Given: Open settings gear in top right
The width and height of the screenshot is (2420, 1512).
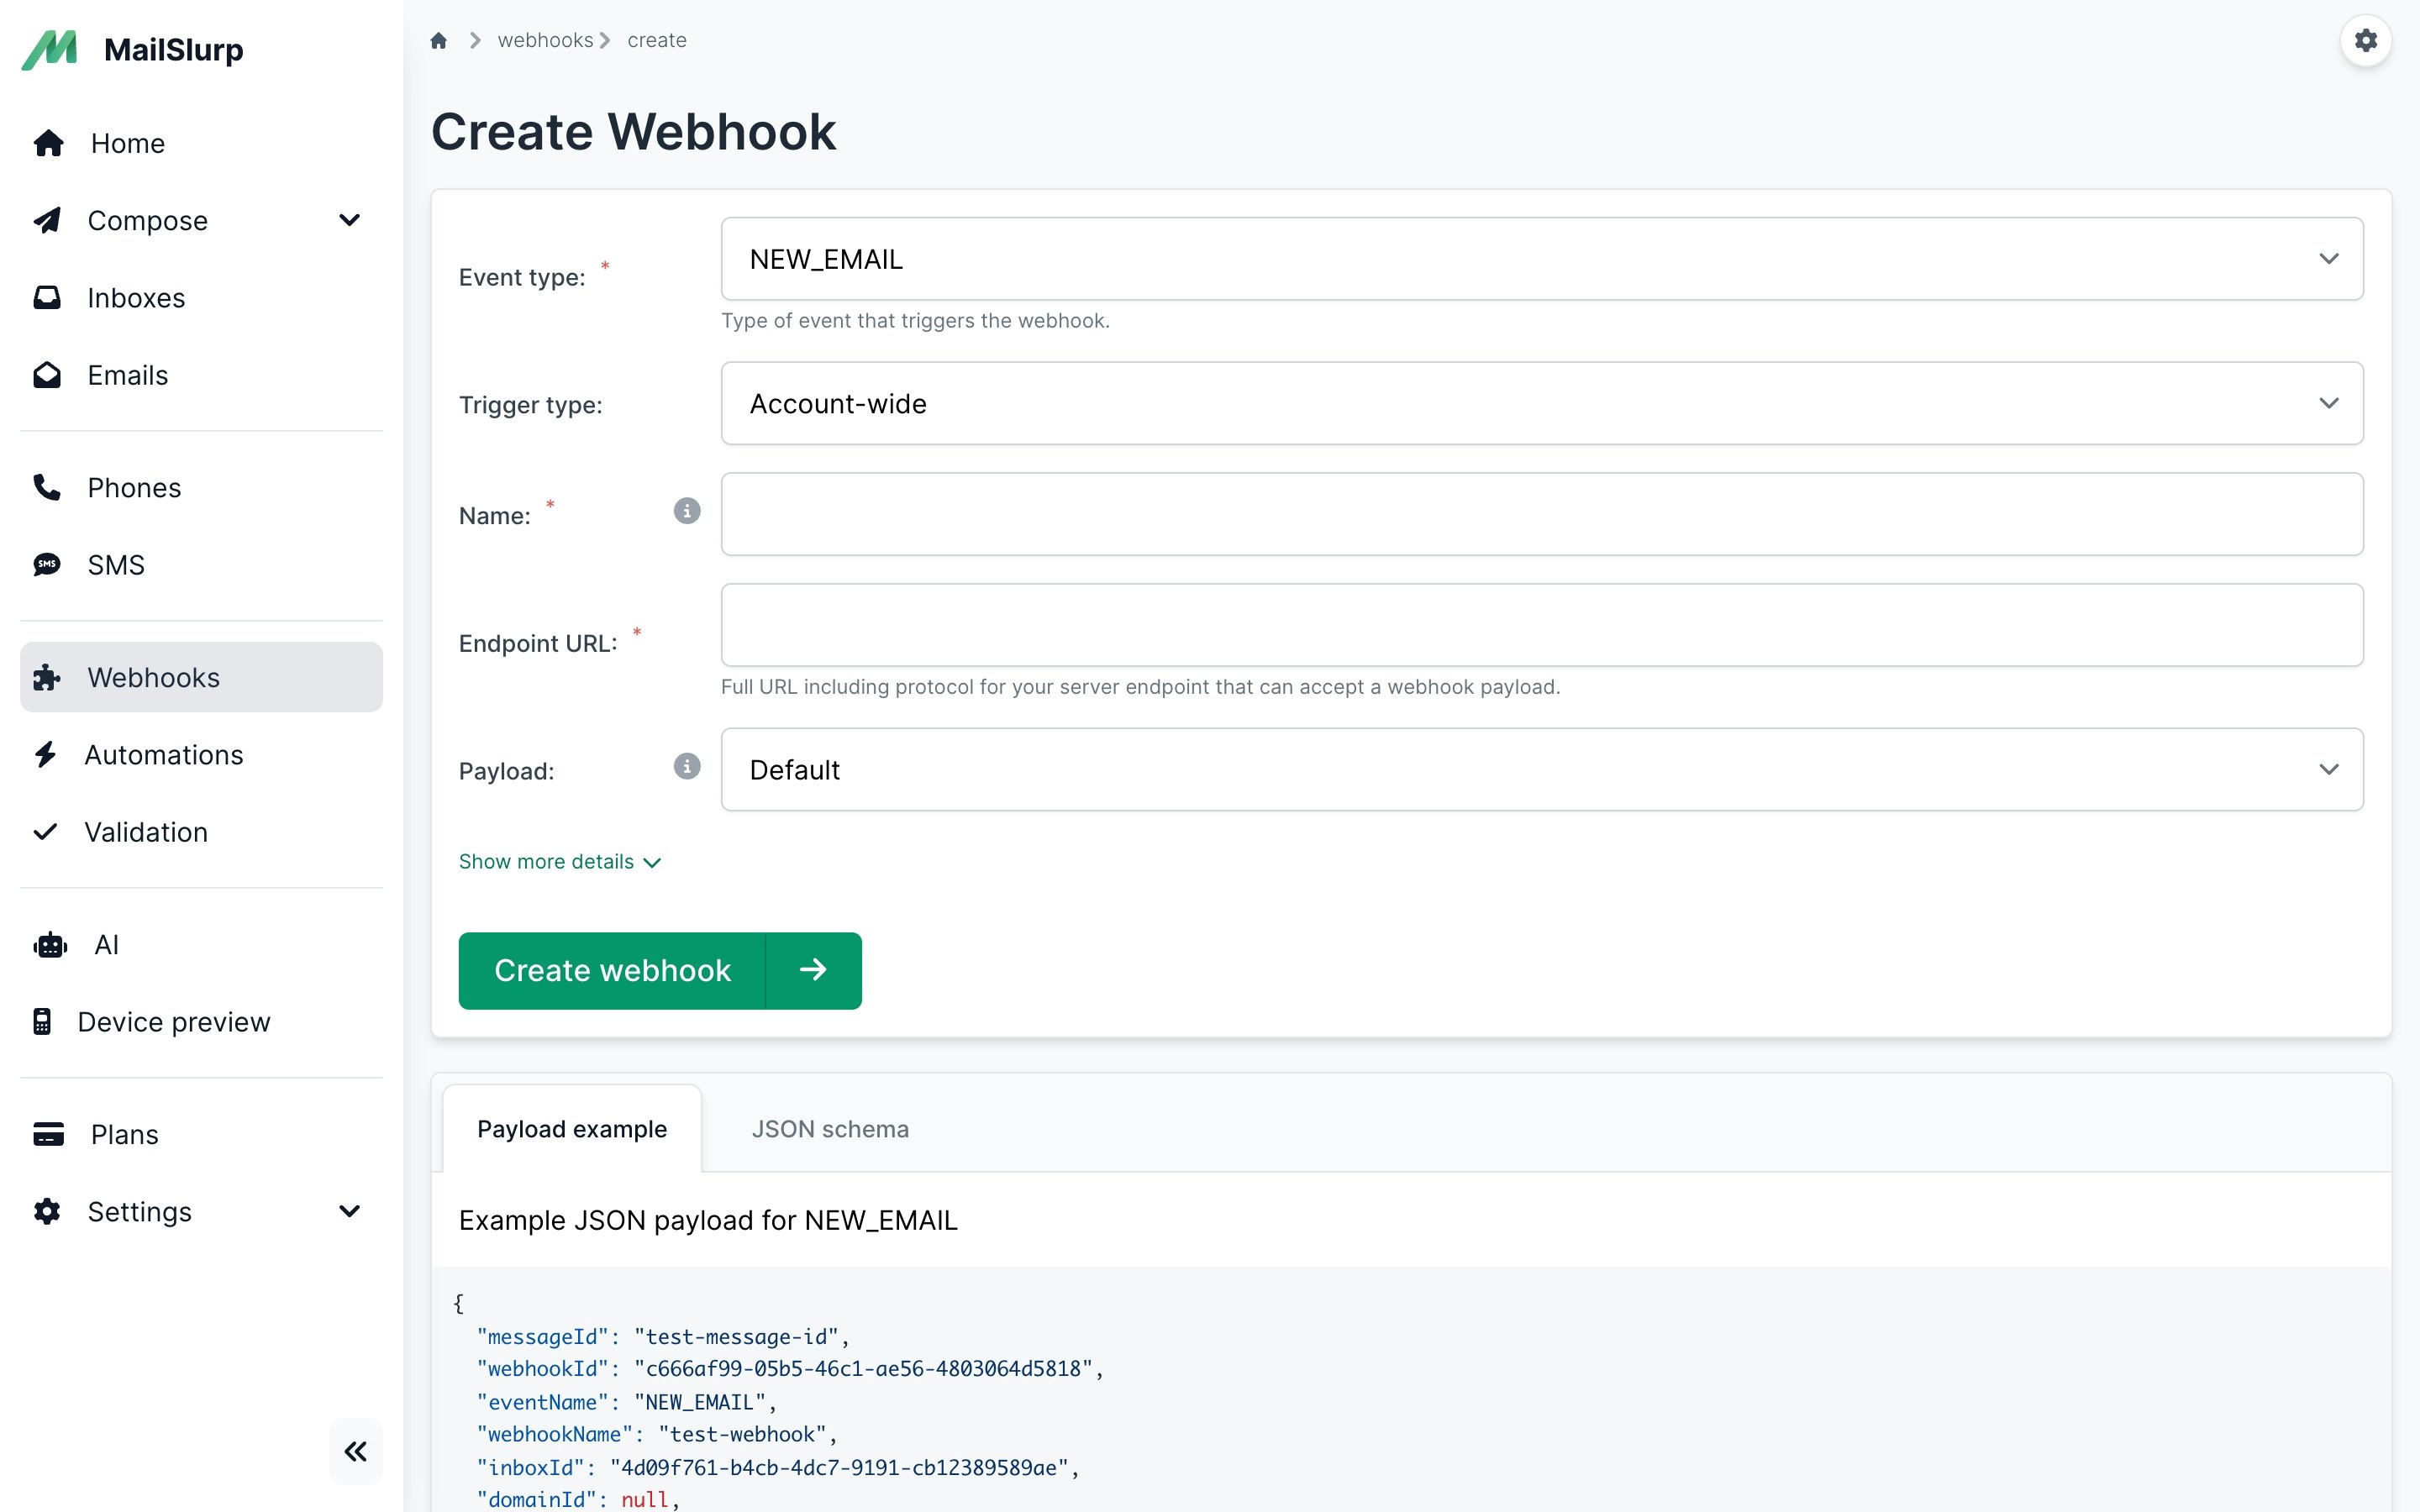Looking at the screenshot, I should (x=2365, y=41).
